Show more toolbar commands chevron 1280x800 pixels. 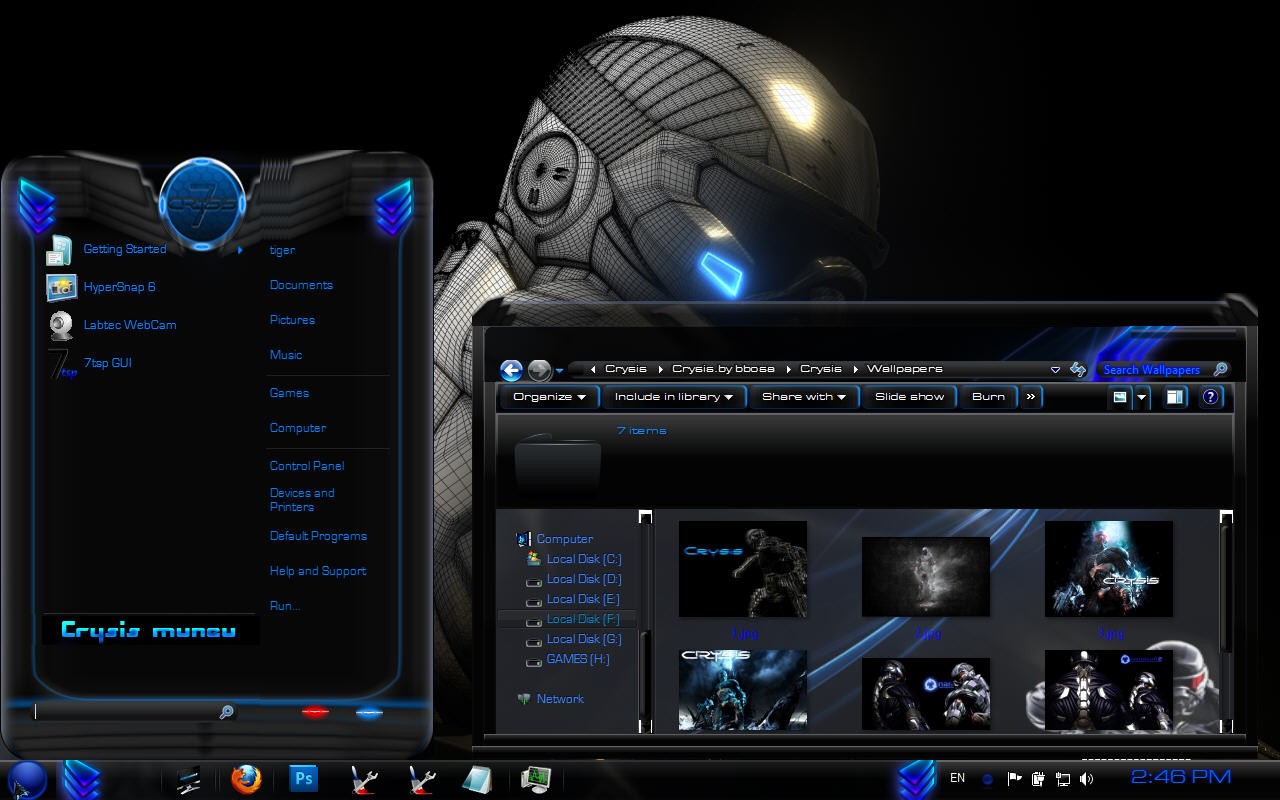pyautogui.click(x=1030, y=397)
